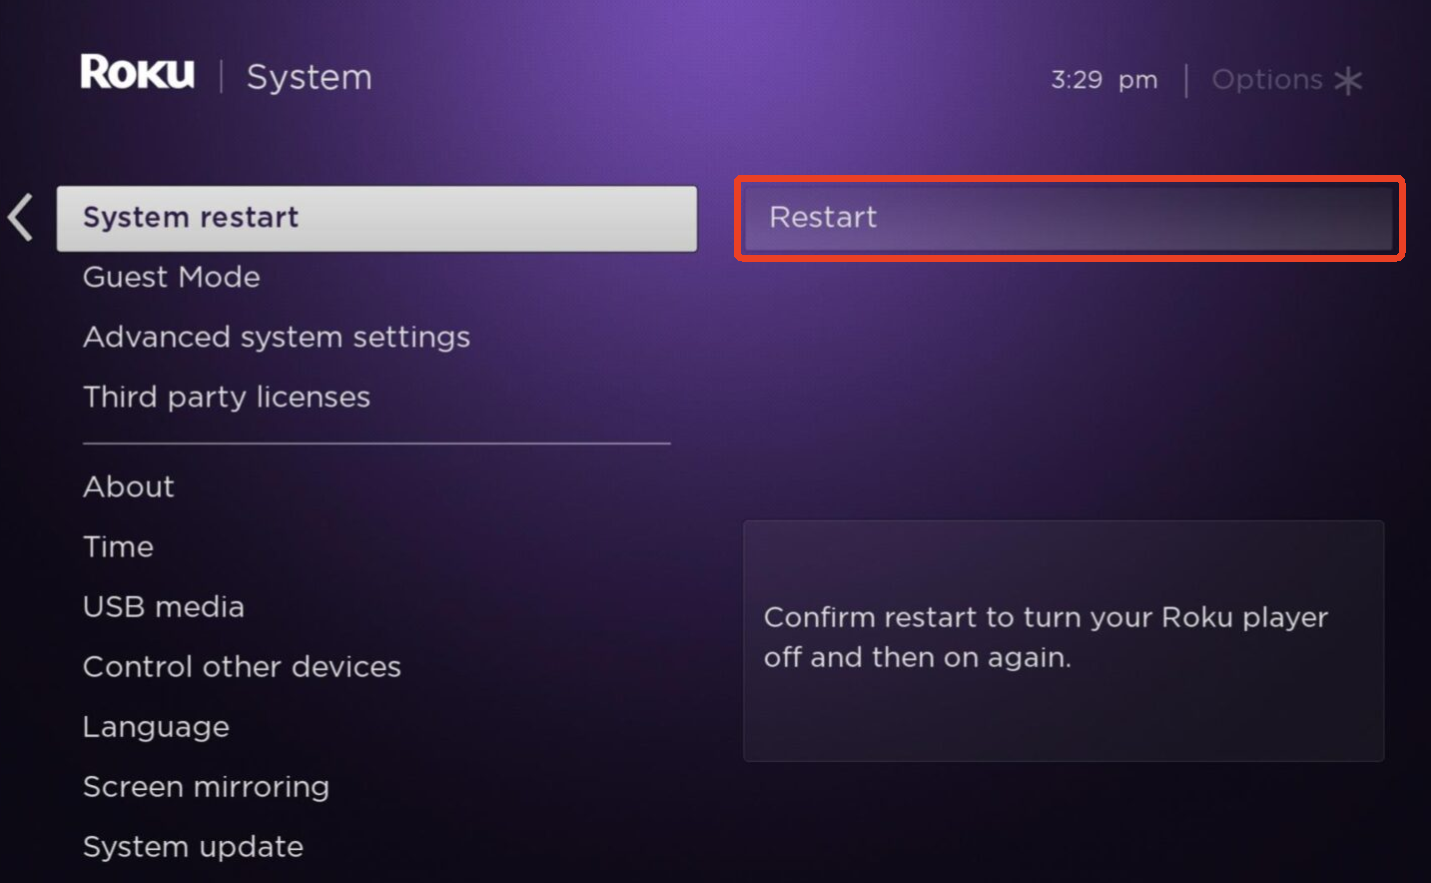The height and width of the screenshot is (883, 1431).
Task: Open Advanced system settings
Action: pos(276,337)
